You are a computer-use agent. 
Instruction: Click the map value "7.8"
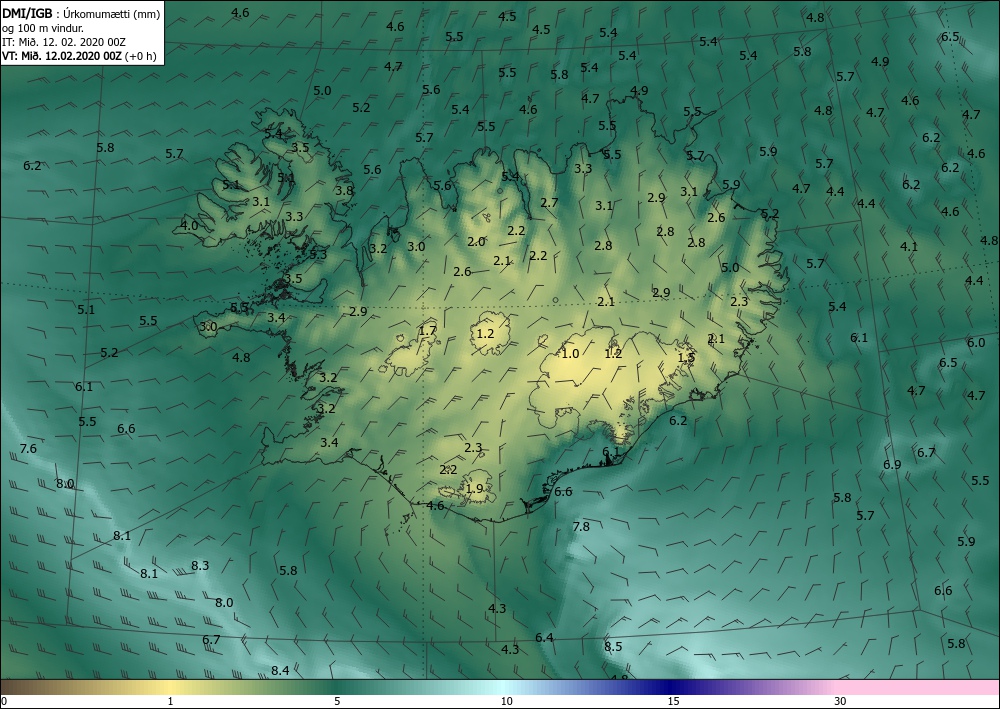(581, 527)
